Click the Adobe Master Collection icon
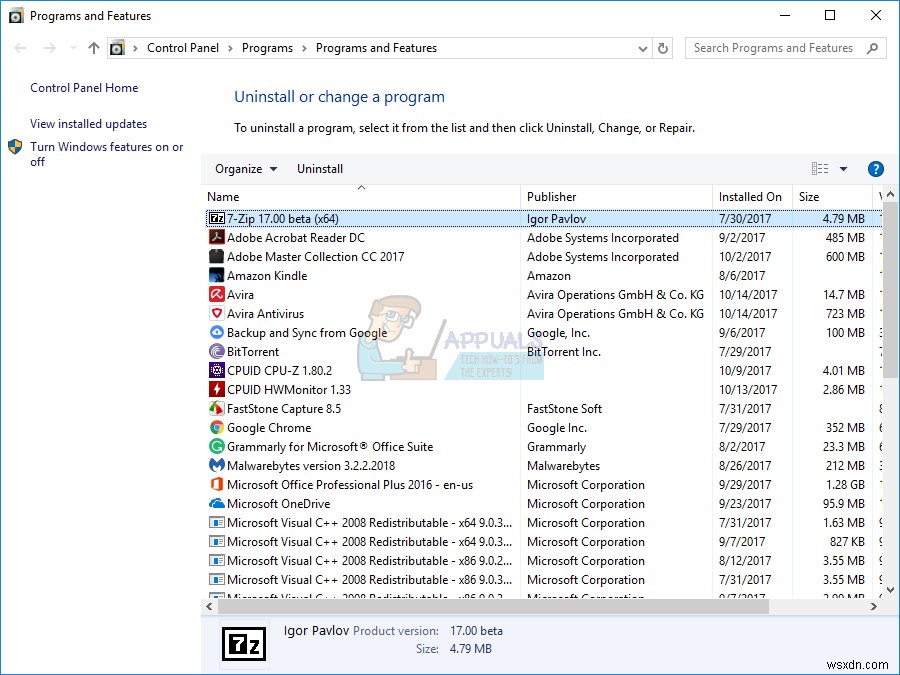 216,257
